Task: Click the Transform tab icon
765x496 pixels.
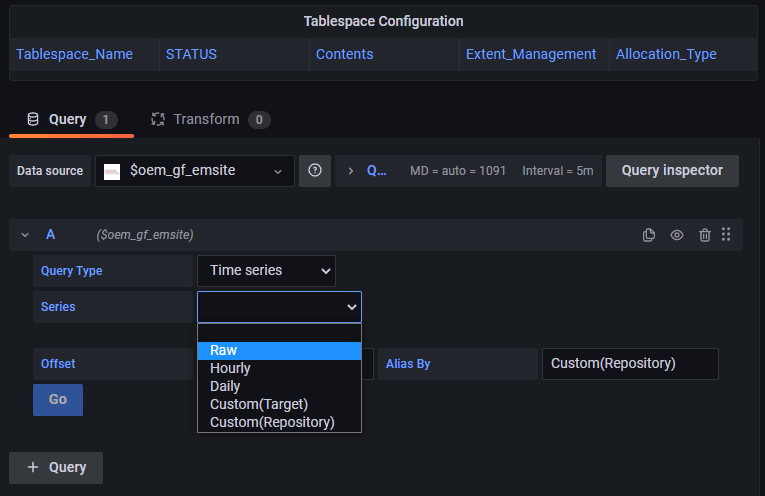Action: click(157, 120)
